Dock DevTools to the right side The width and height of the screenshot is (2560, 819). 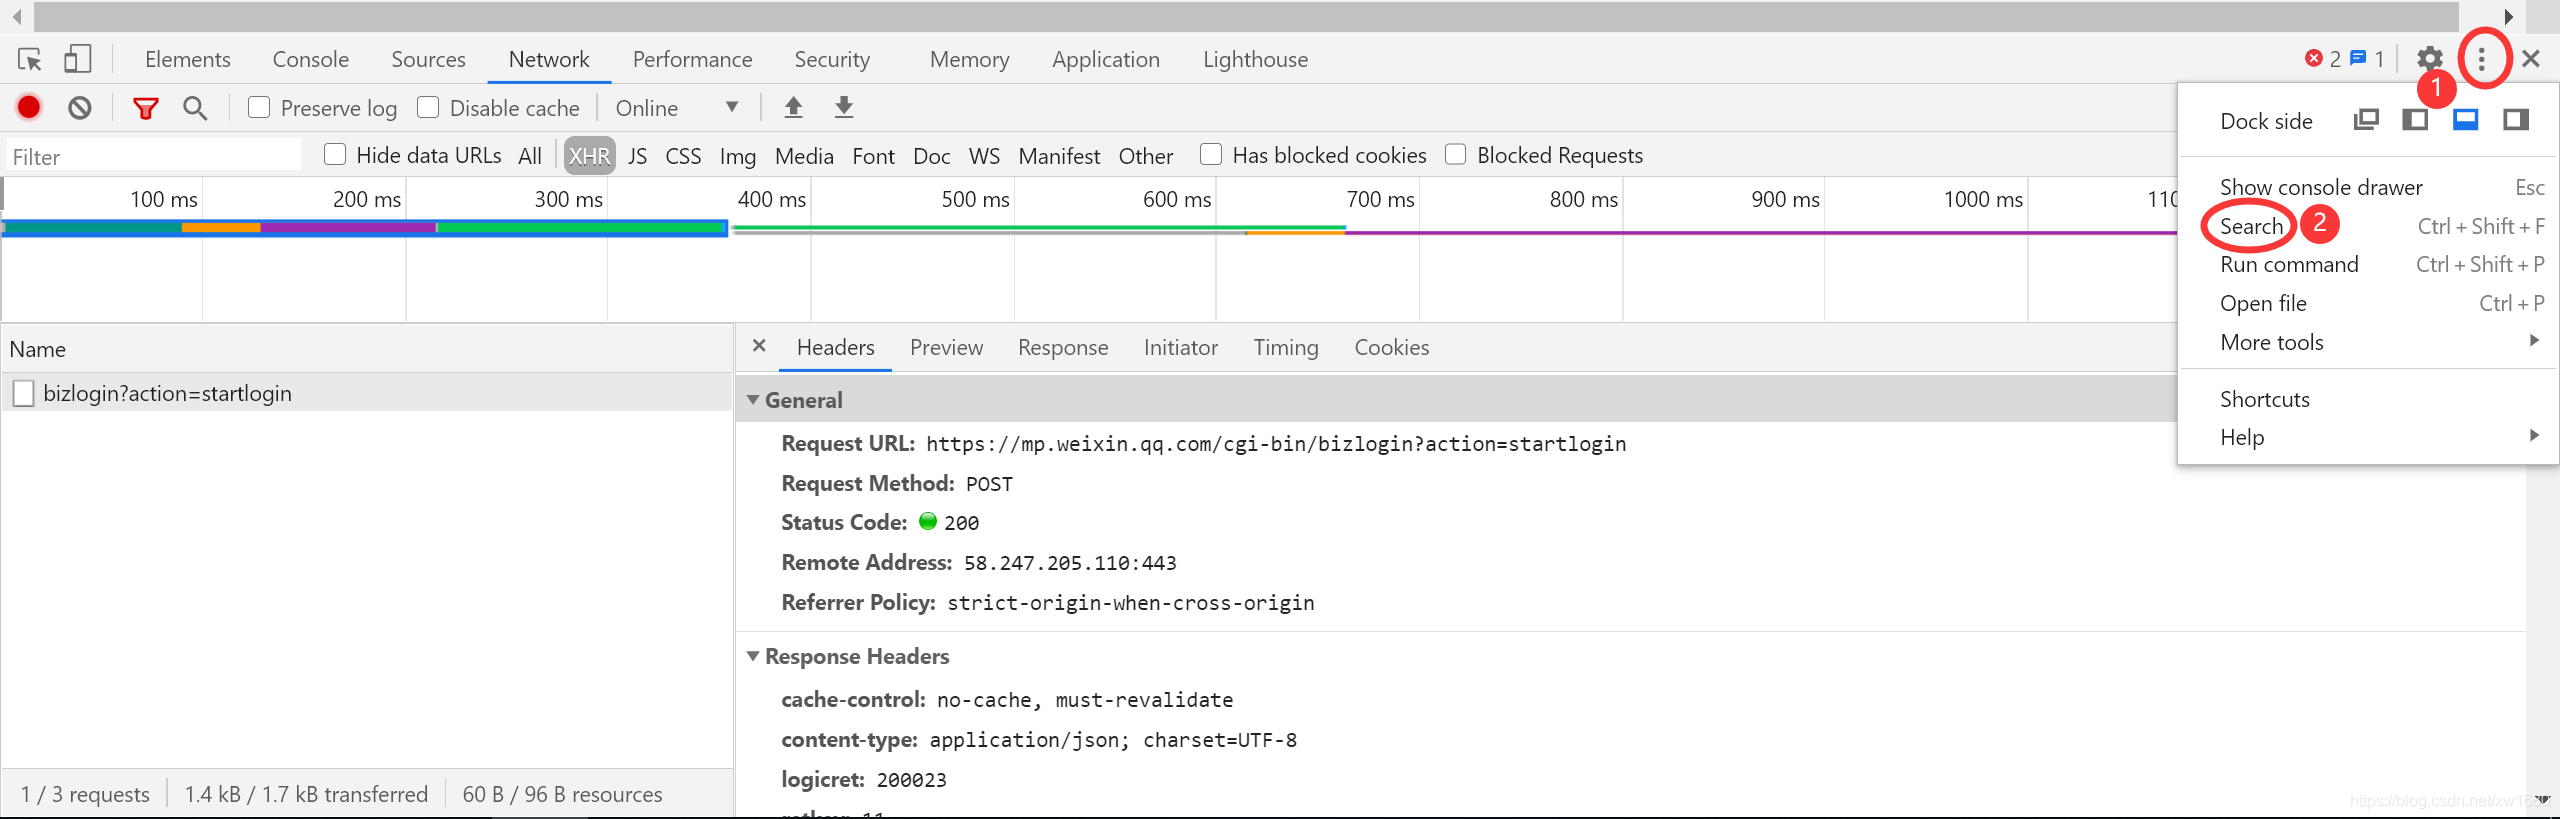(x=2516, y=120)
